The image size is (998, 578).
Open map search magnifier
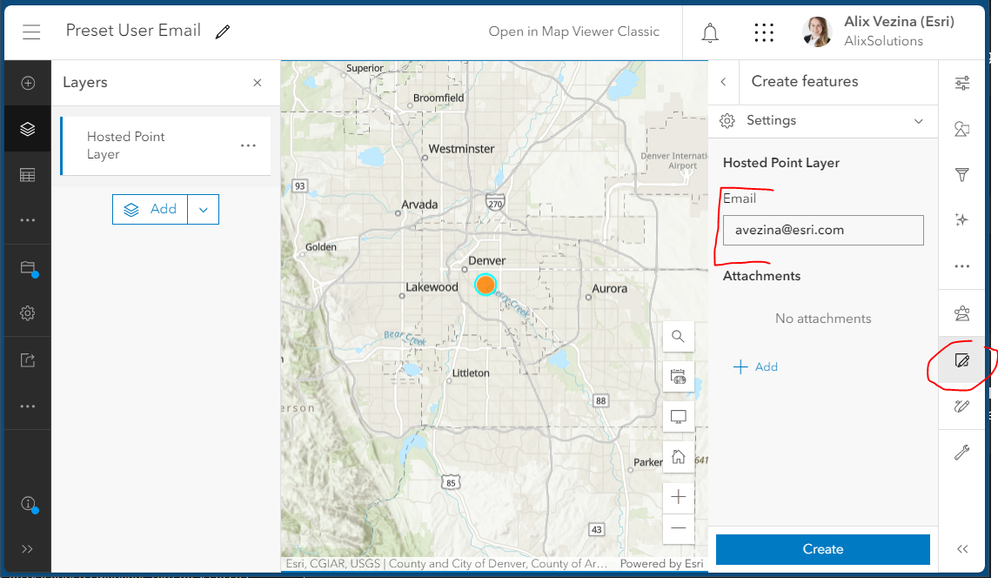[x=678, y=336]
